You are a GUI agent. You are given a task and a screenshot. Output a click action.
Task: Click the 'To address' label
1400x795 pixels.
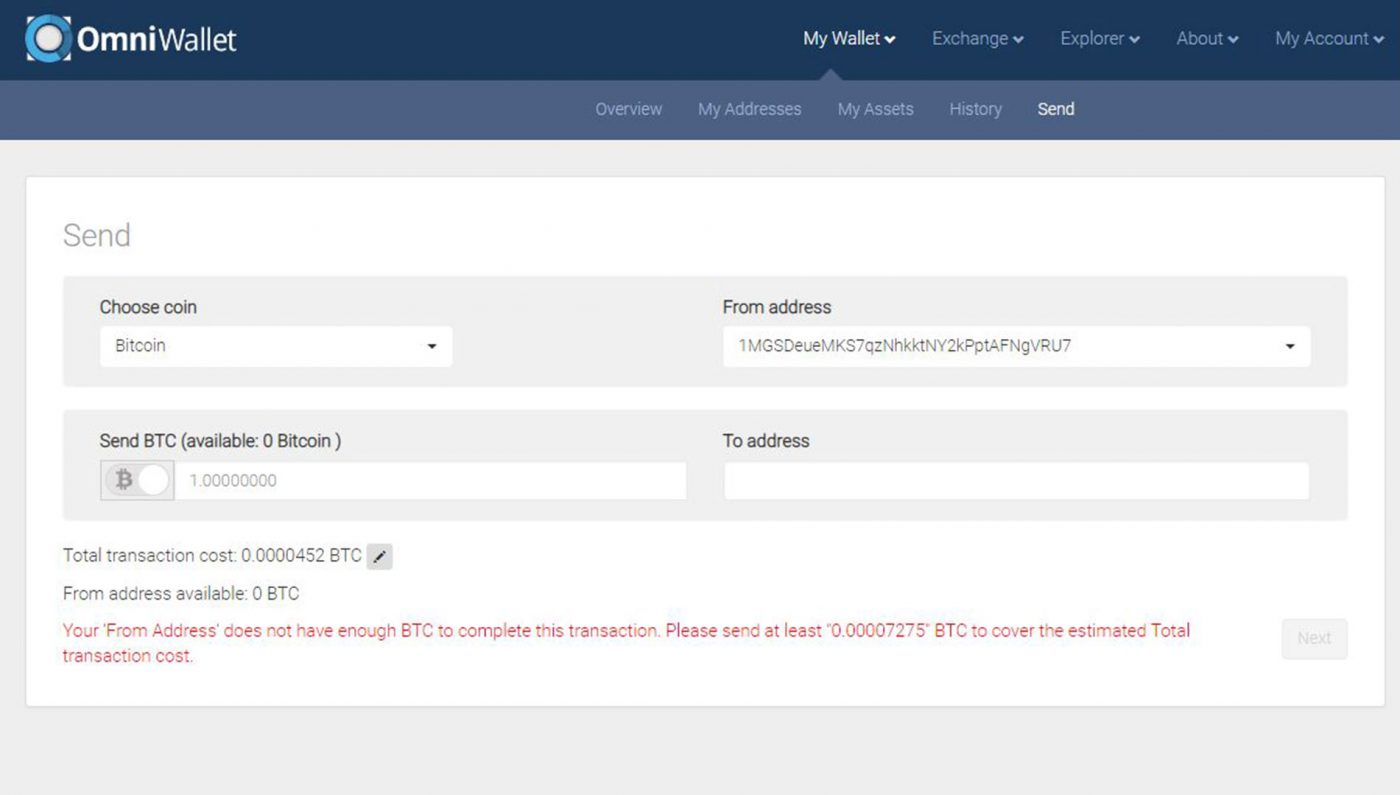coord(766,441)
